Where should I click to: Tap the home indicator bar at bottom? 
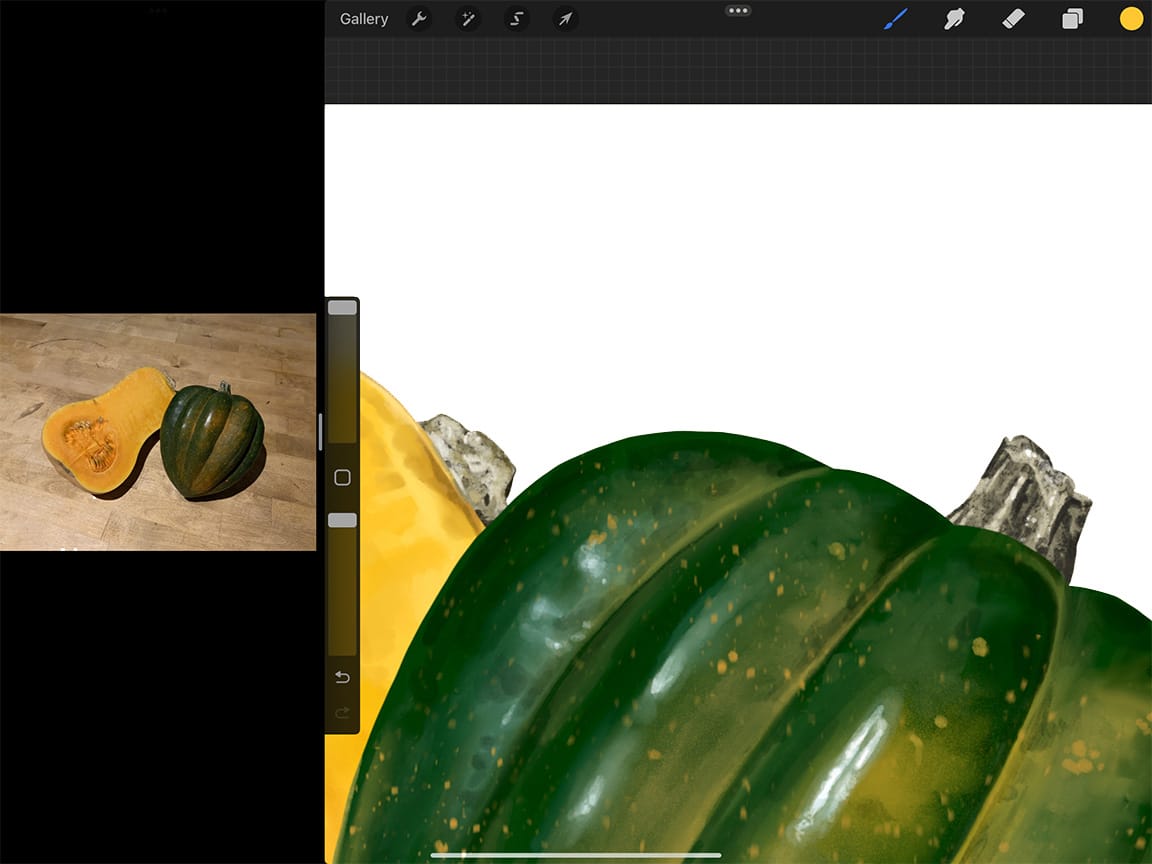coord(576,855)
